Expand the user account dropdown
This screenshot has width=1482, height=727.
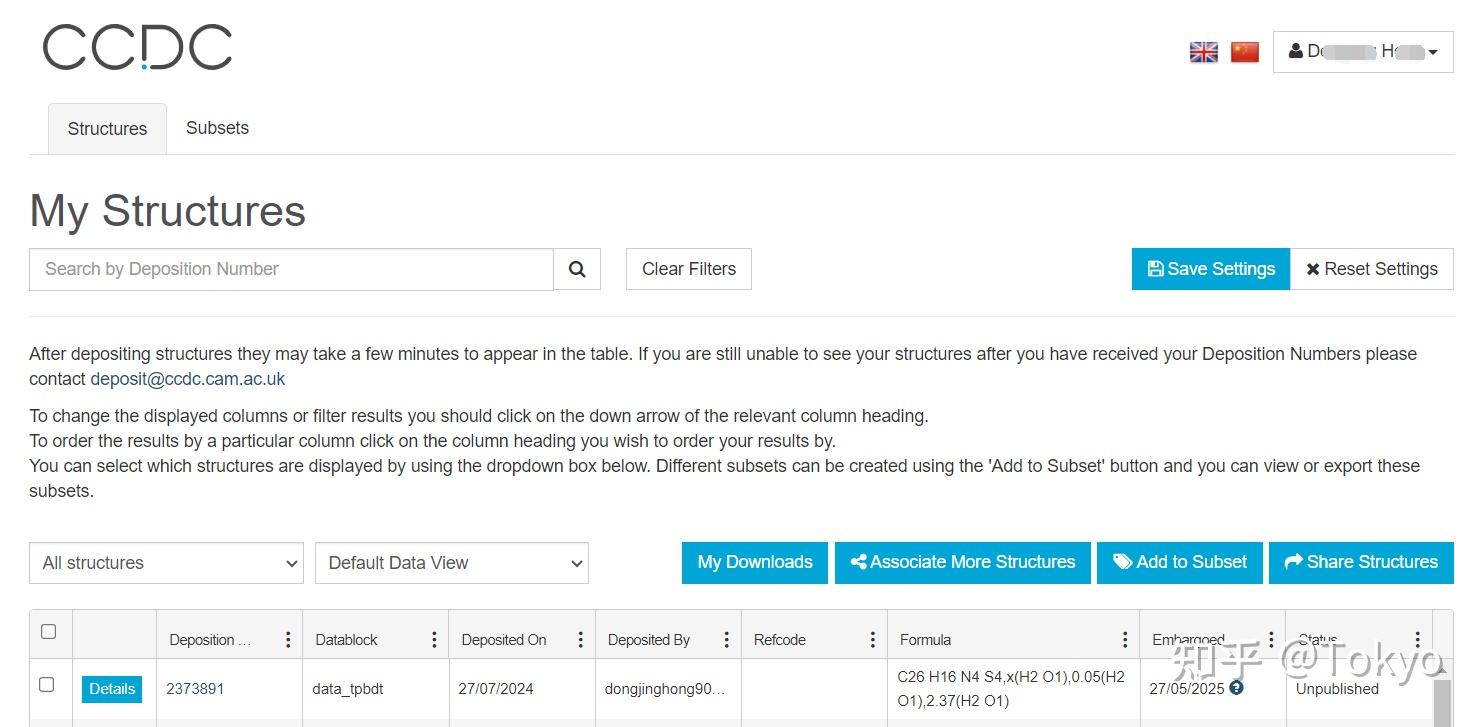click(x=1362, y=52)
